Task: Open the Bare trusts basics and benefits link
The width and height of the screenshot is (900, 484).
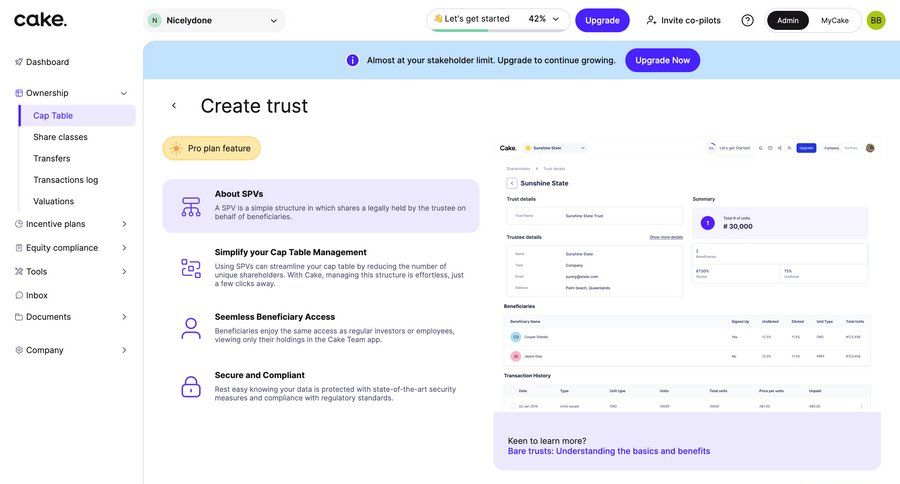Action: pos(608,451)
